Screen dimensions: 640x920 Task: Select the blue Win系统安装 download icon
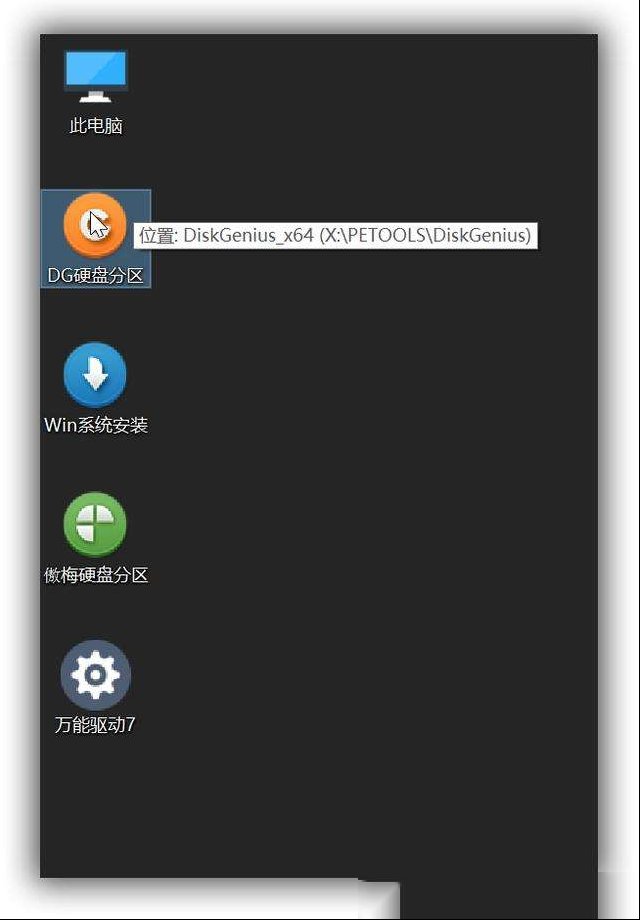(x=95, y=376)
